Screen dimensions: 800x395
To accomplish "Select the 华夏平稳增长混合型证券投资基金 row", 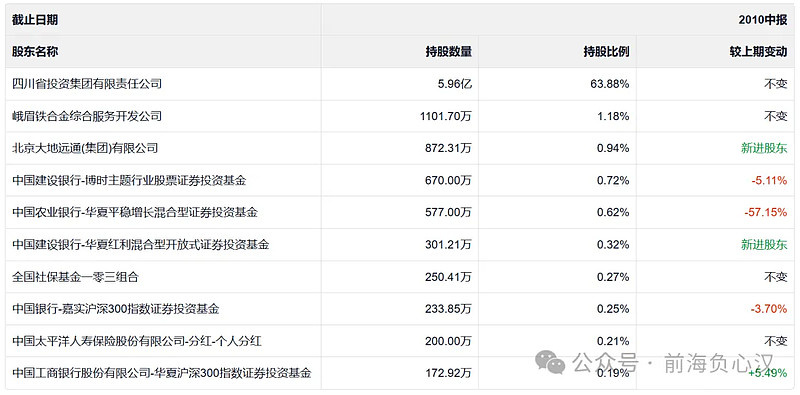I will click(400, 212).
